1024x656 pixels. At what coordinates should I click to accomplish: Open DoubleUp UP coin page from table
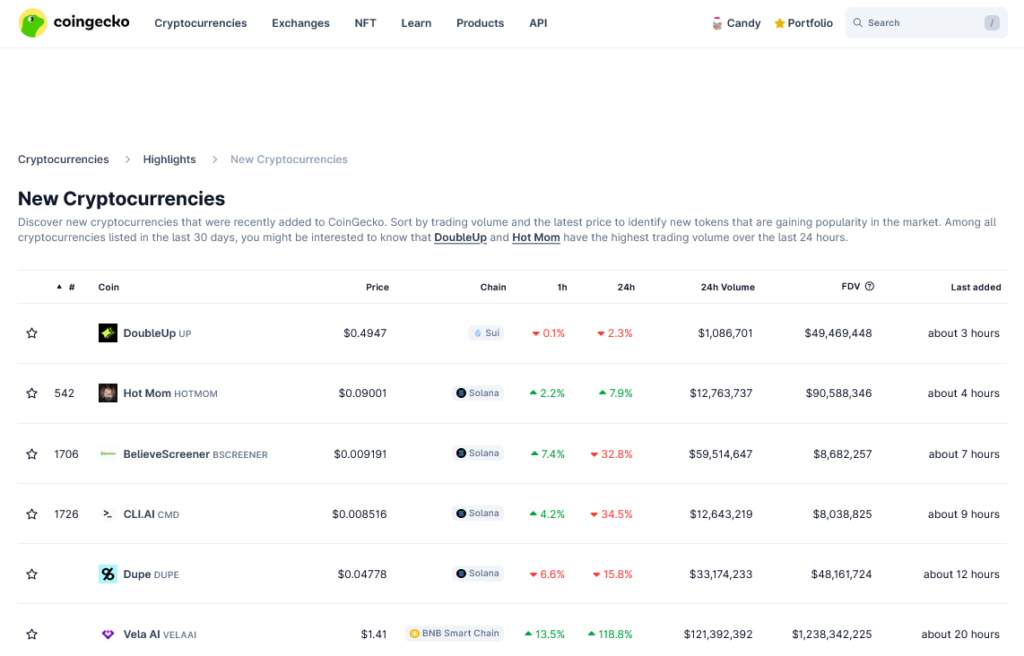click(157, 333)
